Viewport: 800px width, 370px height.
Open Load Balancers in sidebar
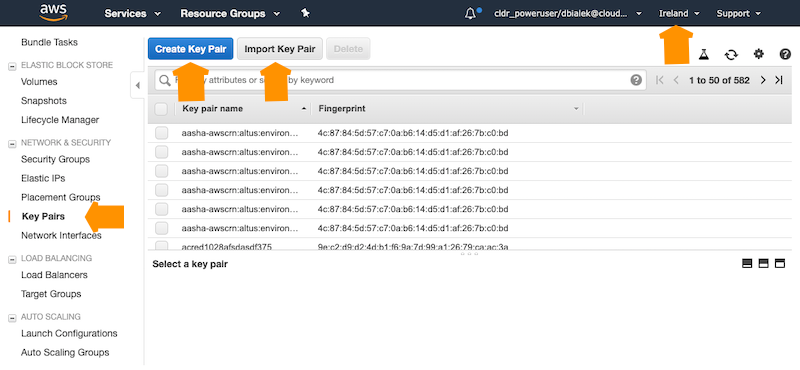coord(54,275)
